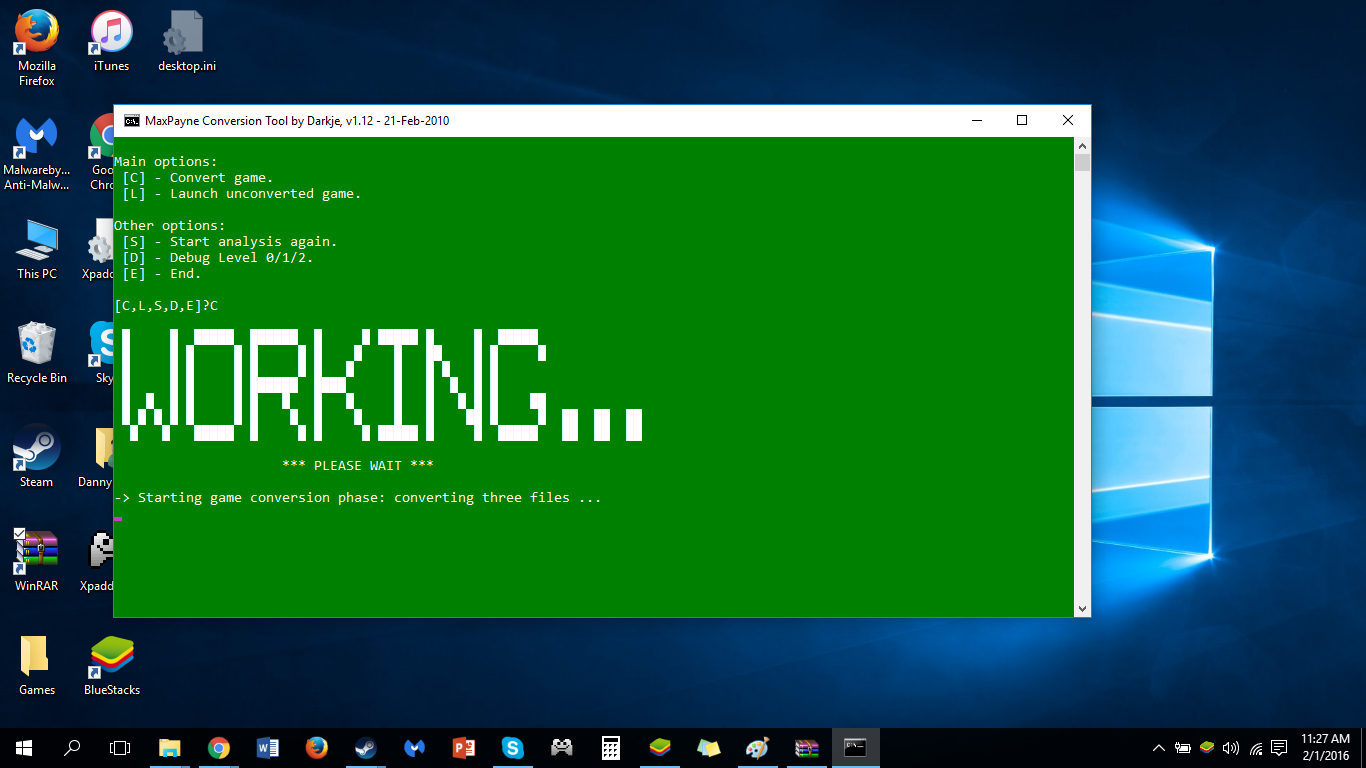The width and height of the screenshot is (1366, 768).
Task: Open PowerPoint from the taskbar
Action: [464, 748]
